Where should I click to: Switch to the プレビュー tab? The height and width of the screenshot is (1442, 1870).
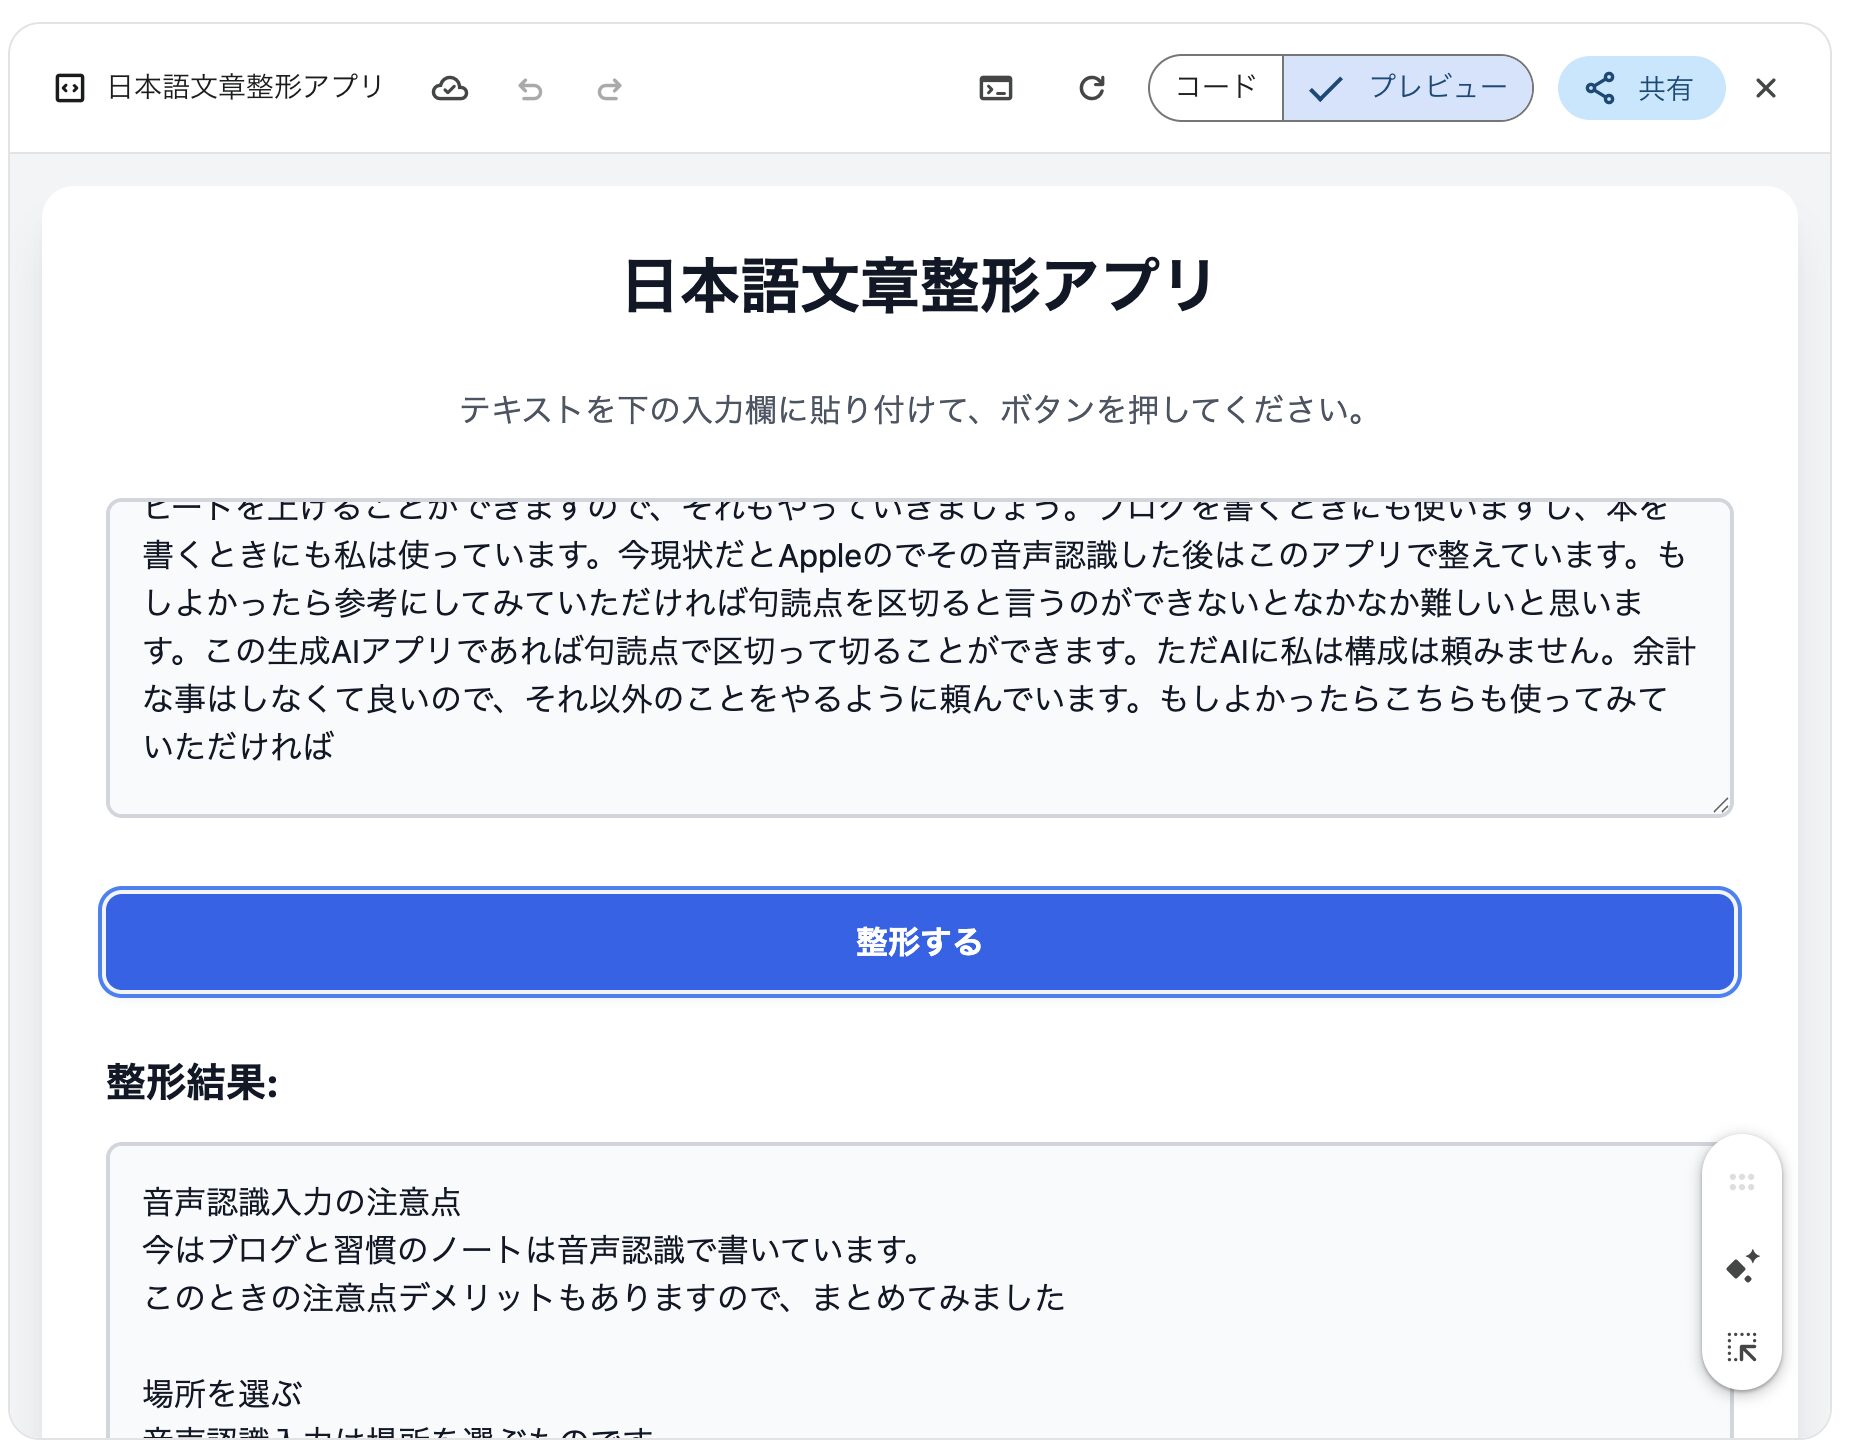1407,88
